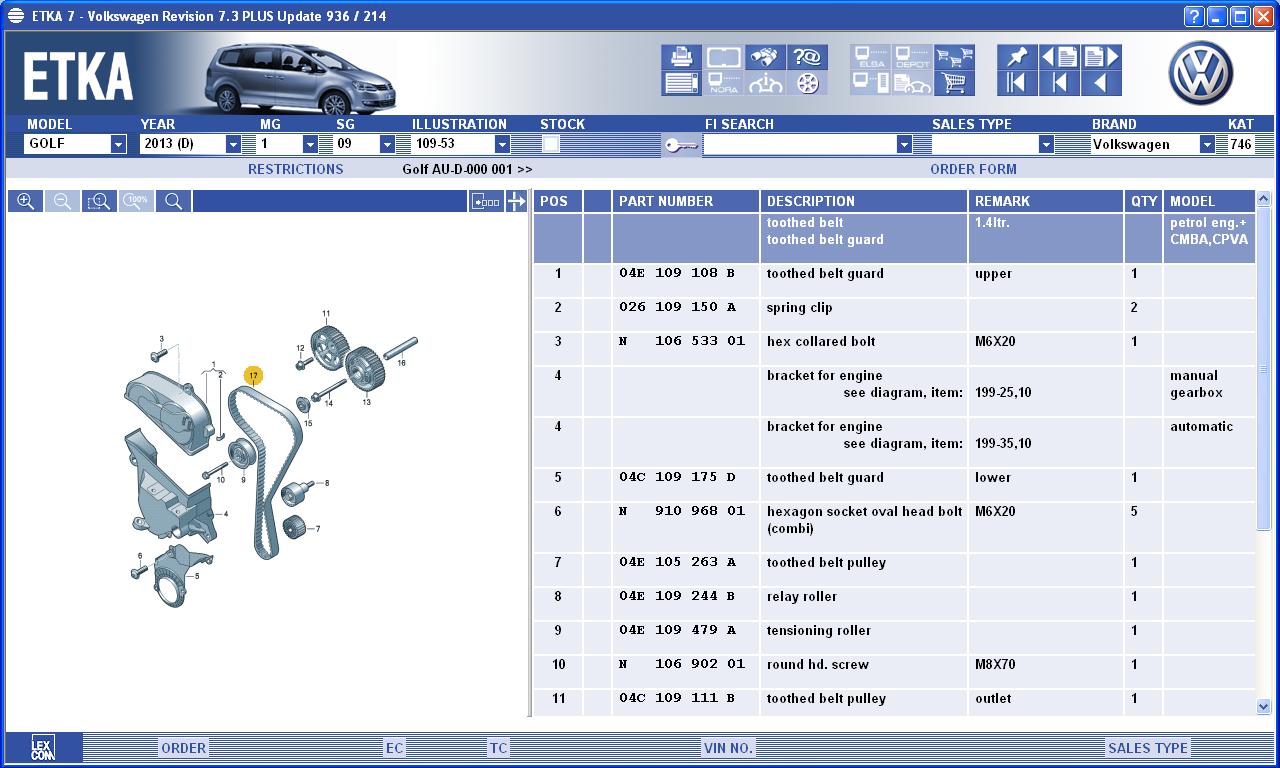This screenshot has height=768, width=1280.
Task: Go to previous page icon
Action: click(1059, 56)
